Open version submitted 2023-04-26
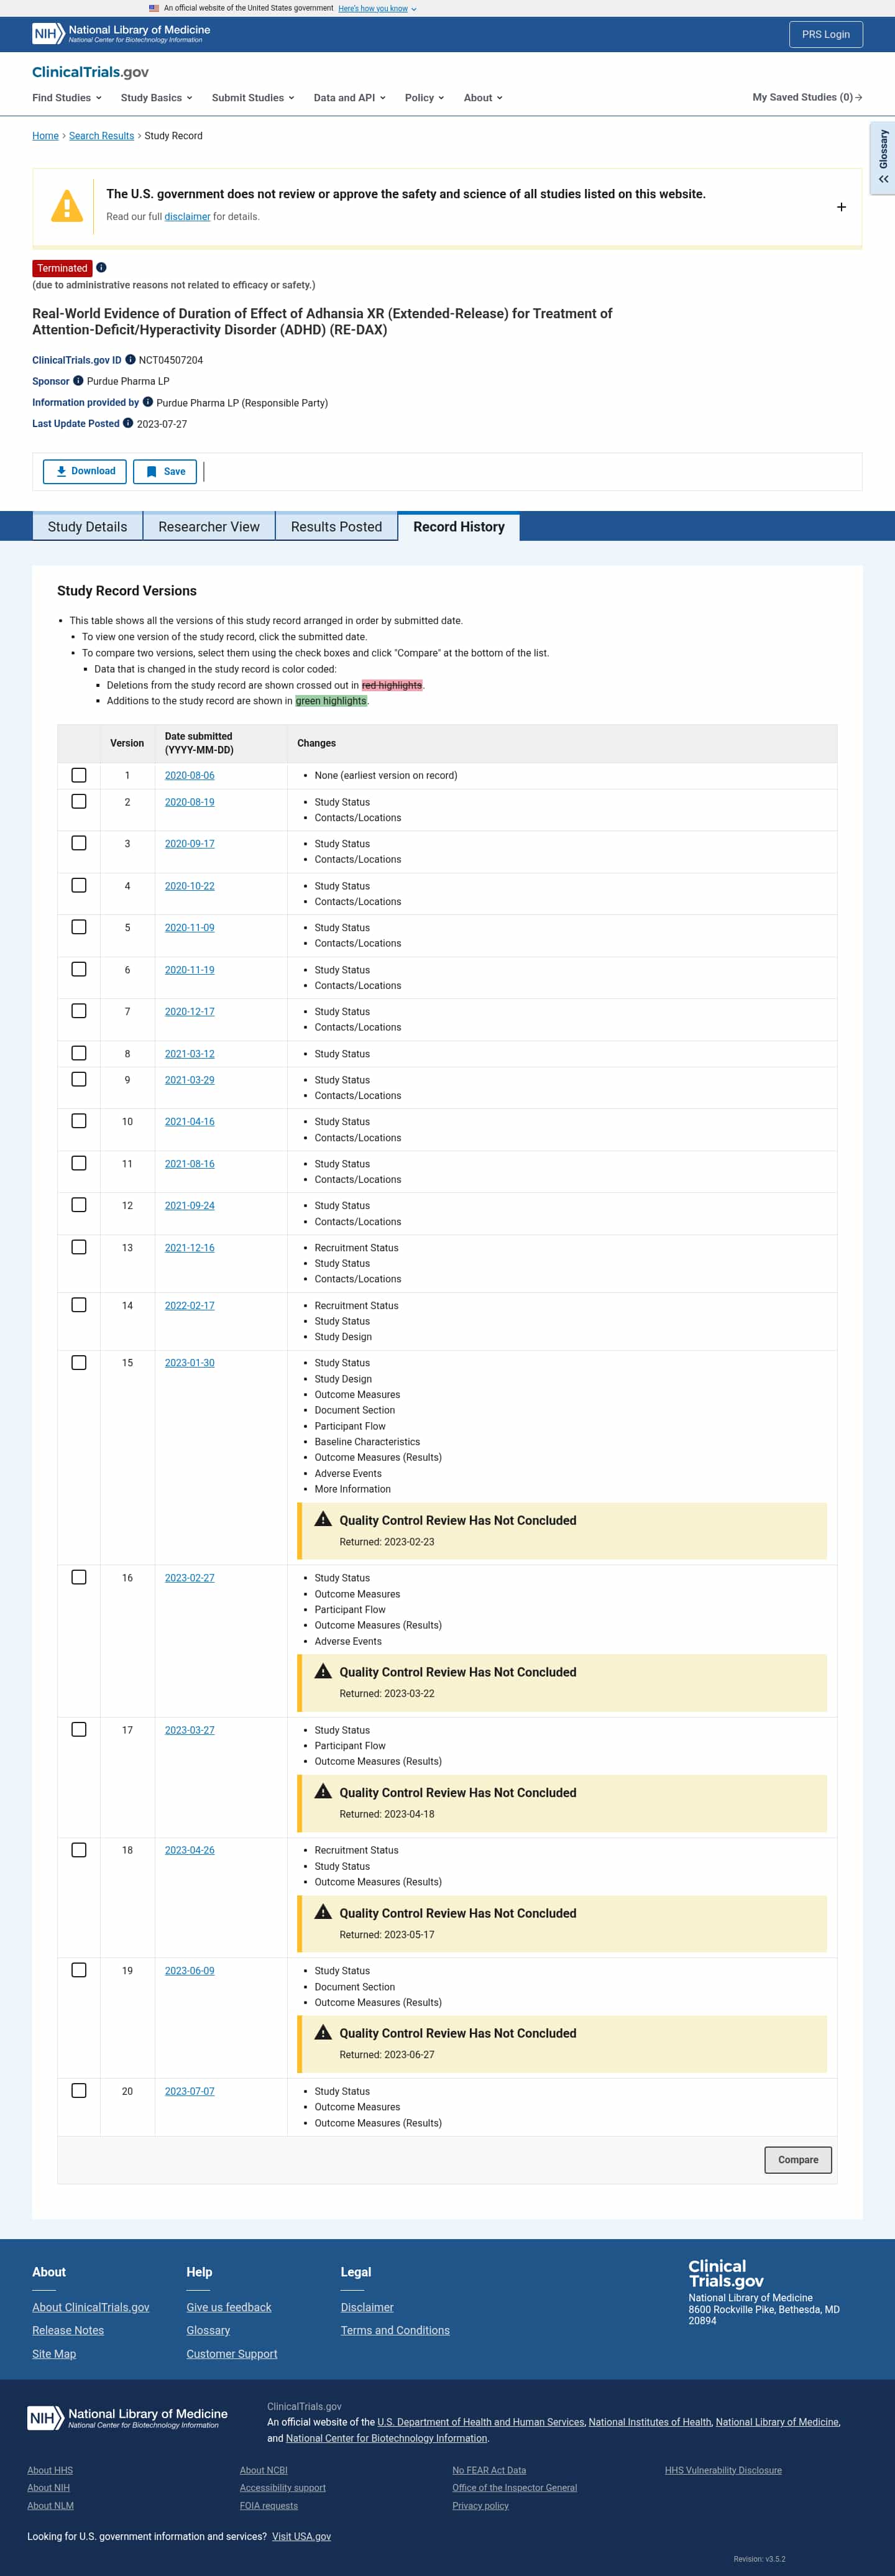895x2576 pixels. [189, 1850]
